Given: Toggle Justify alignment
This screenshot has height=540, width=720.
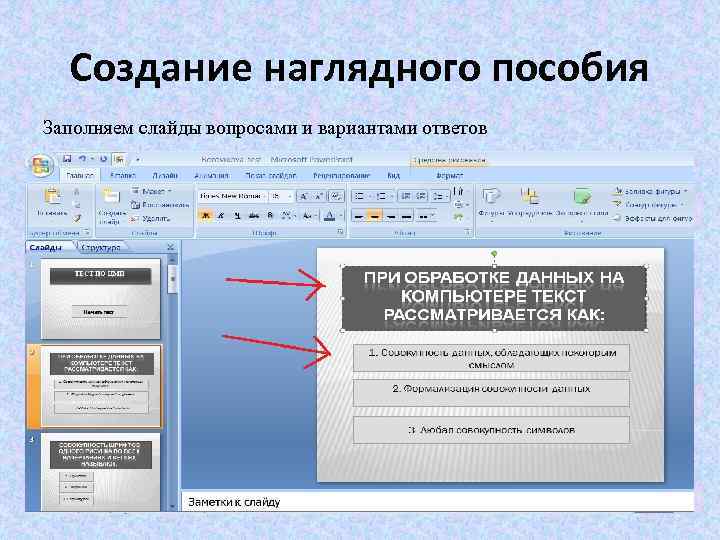Looking at the screenshot, I should click(x=407, y=215).
